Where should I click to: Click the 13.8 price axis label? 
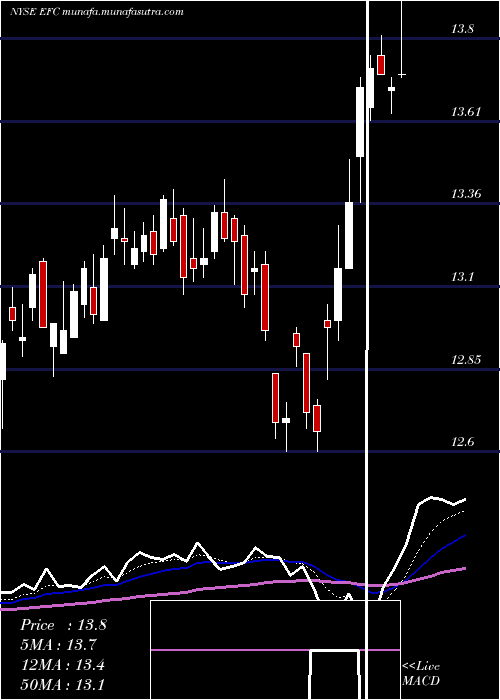[462, 29]
